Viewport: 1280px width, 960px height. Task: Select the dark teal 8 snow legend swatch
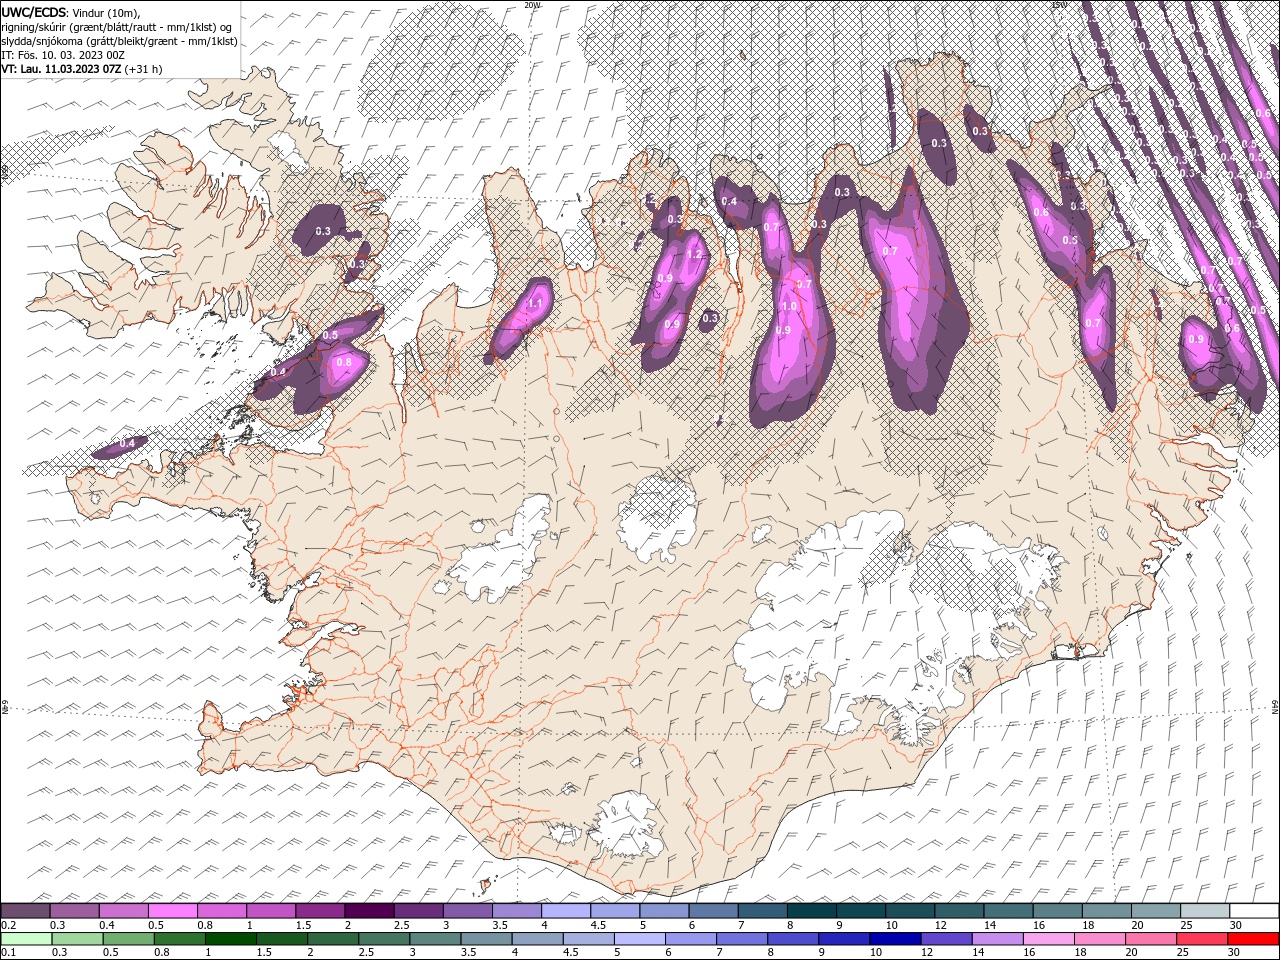coord(812,911)
